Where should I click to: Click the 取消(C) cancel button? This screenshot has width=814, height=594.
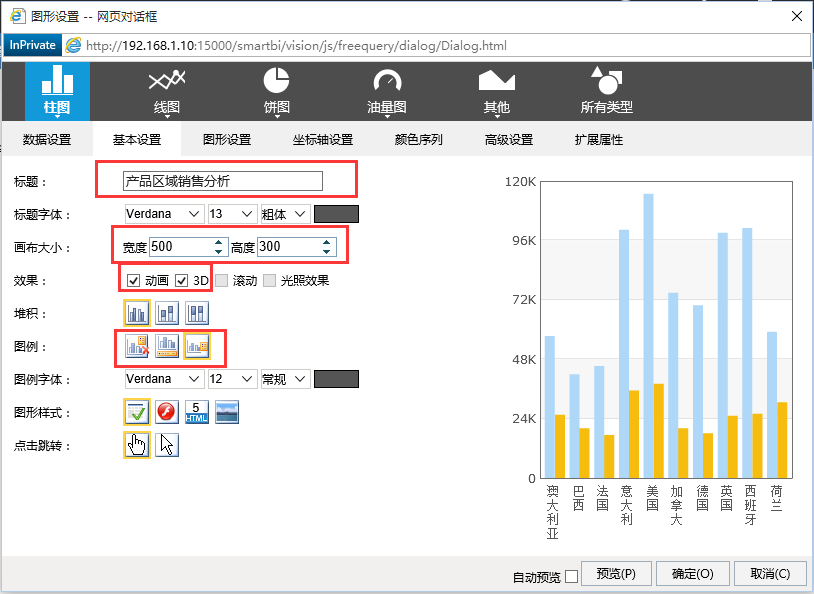tap(770, 574)
